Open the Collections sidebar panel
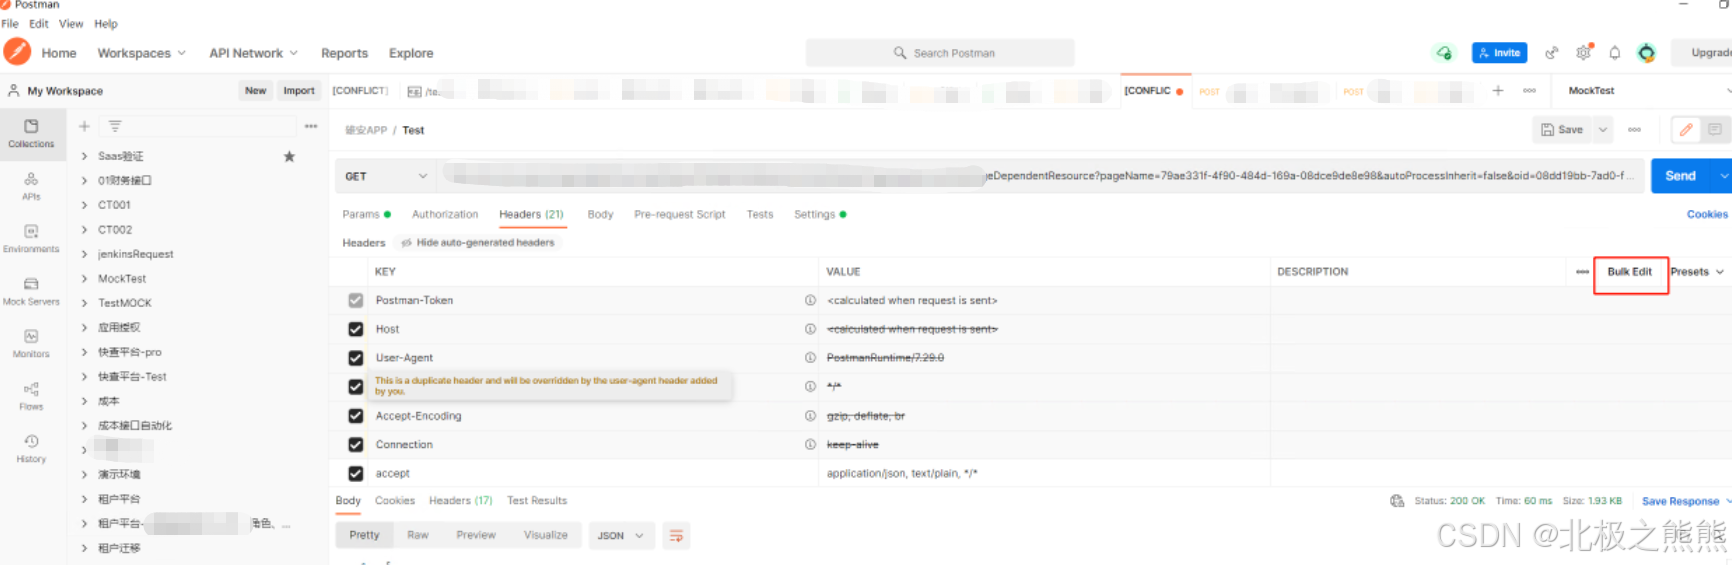Screen dimensions: 1732x565 [31, 133]
